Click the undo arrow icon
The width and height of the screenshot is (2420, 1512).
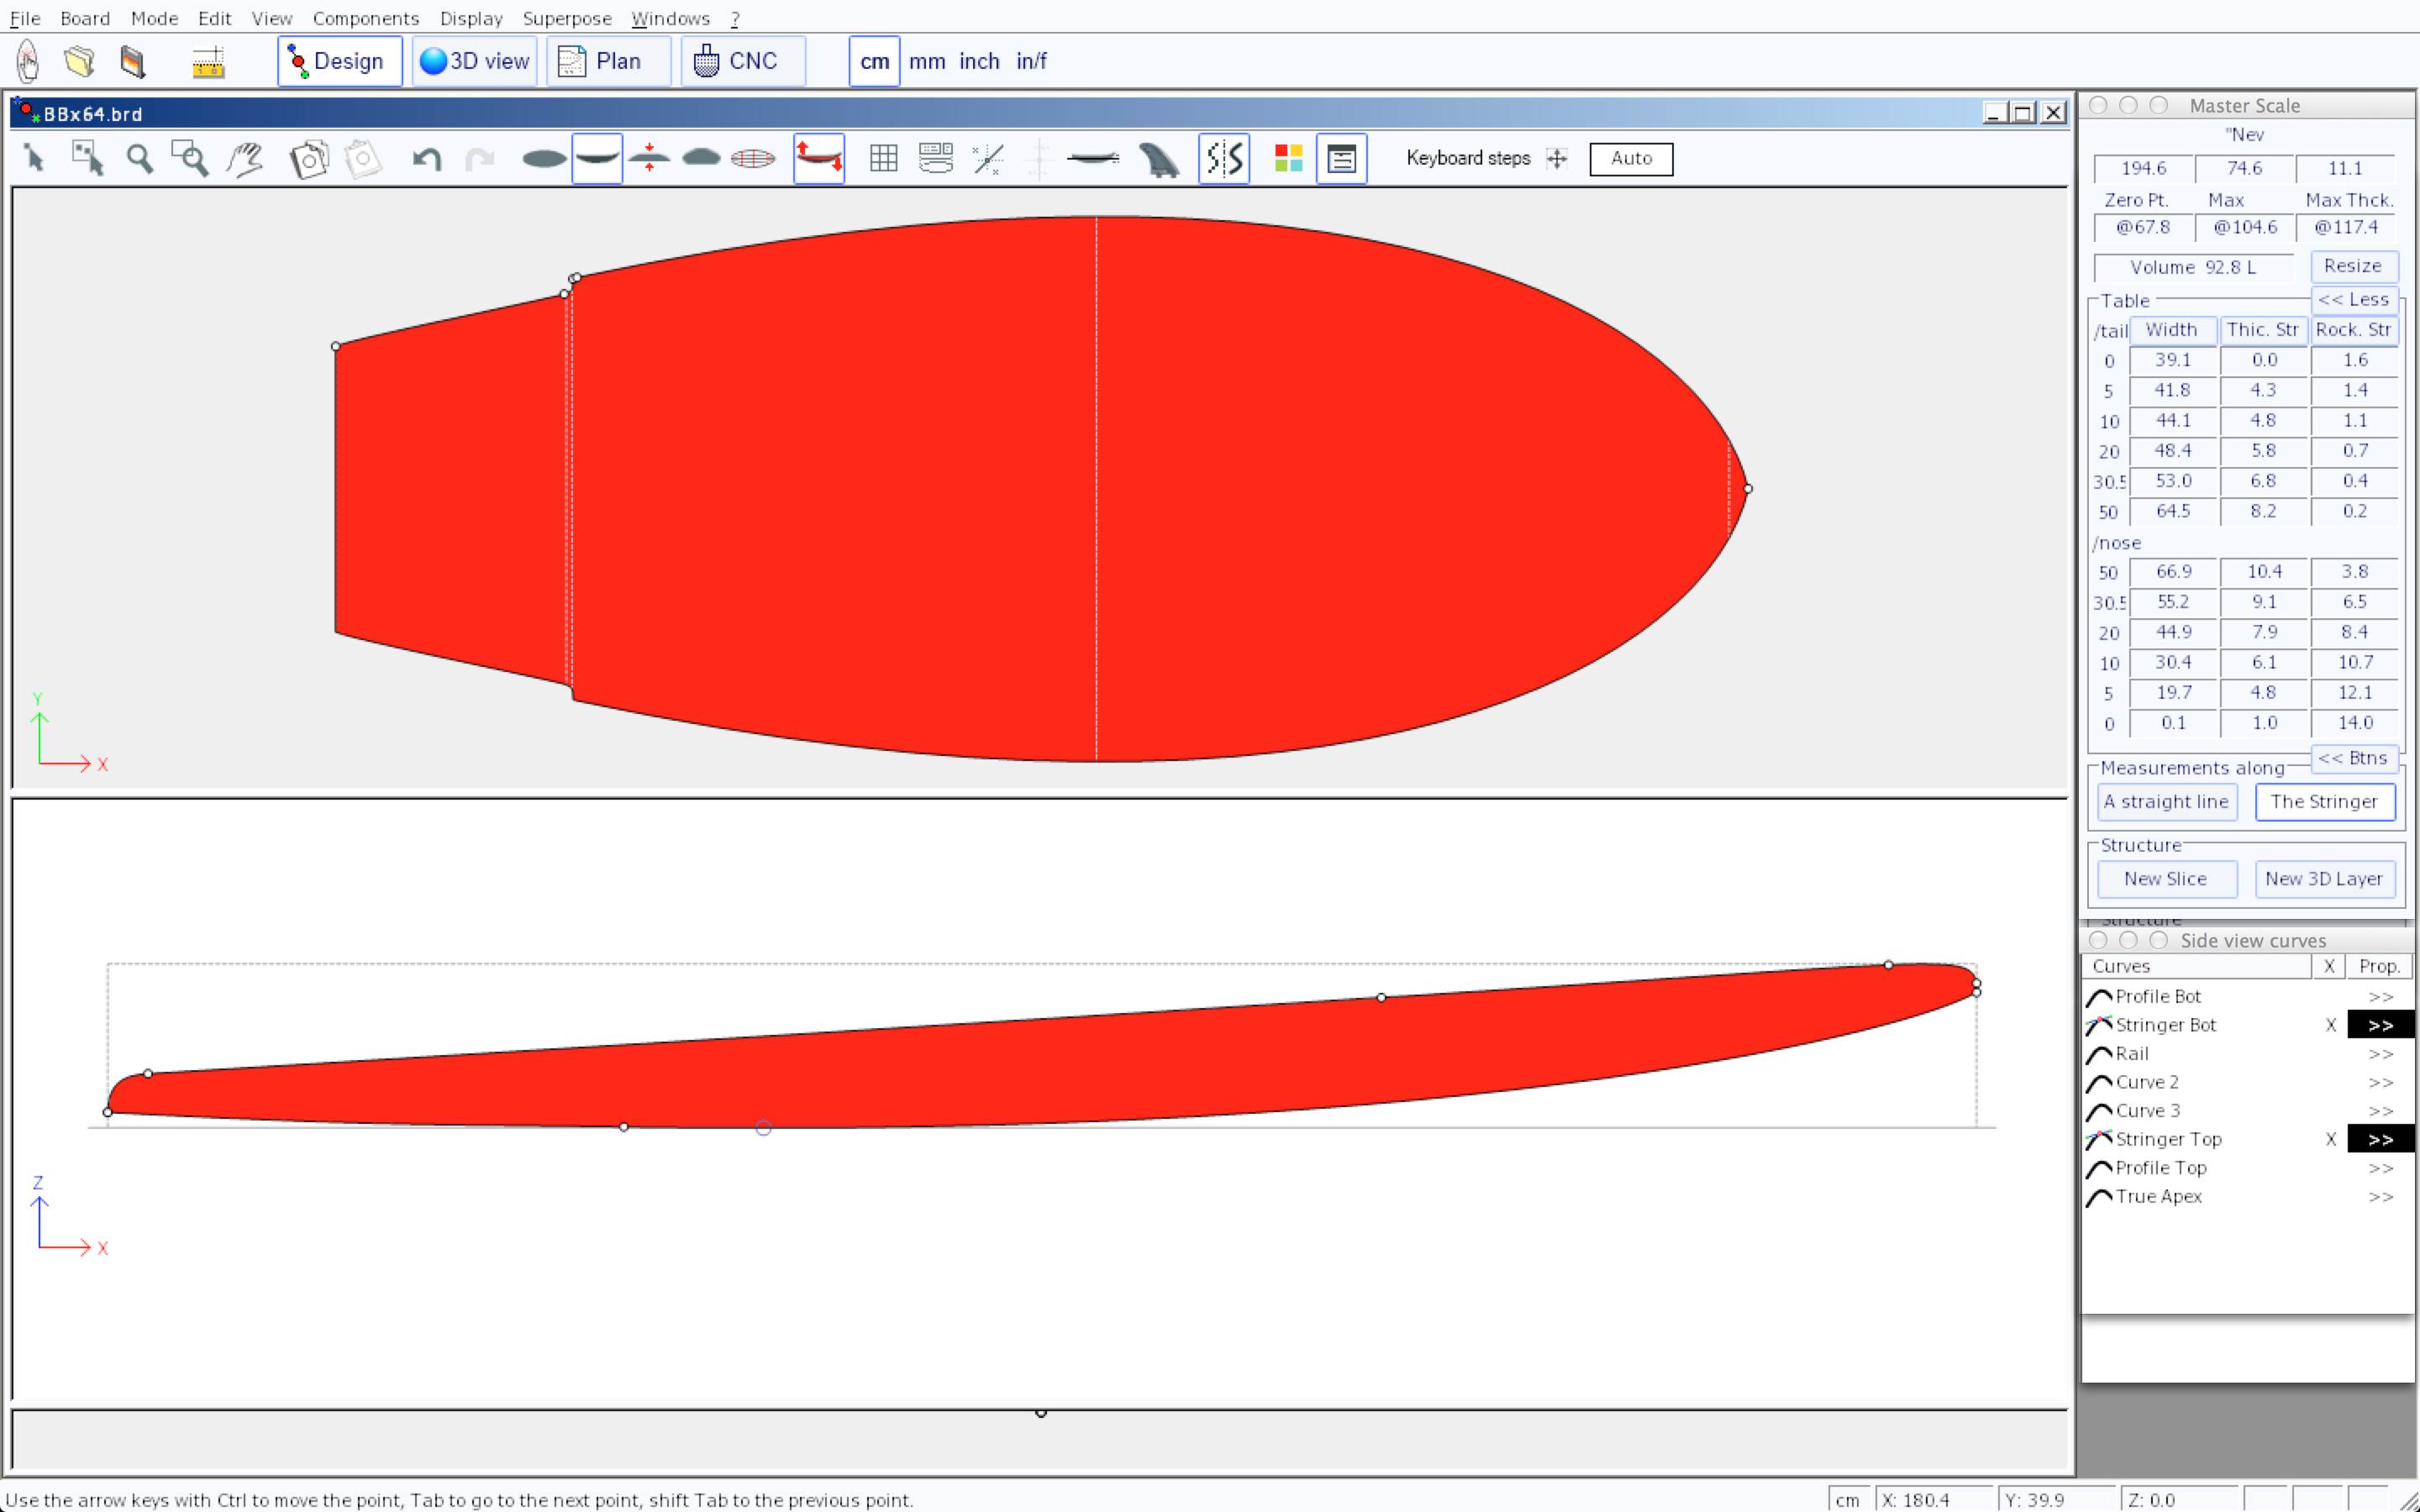427,158
